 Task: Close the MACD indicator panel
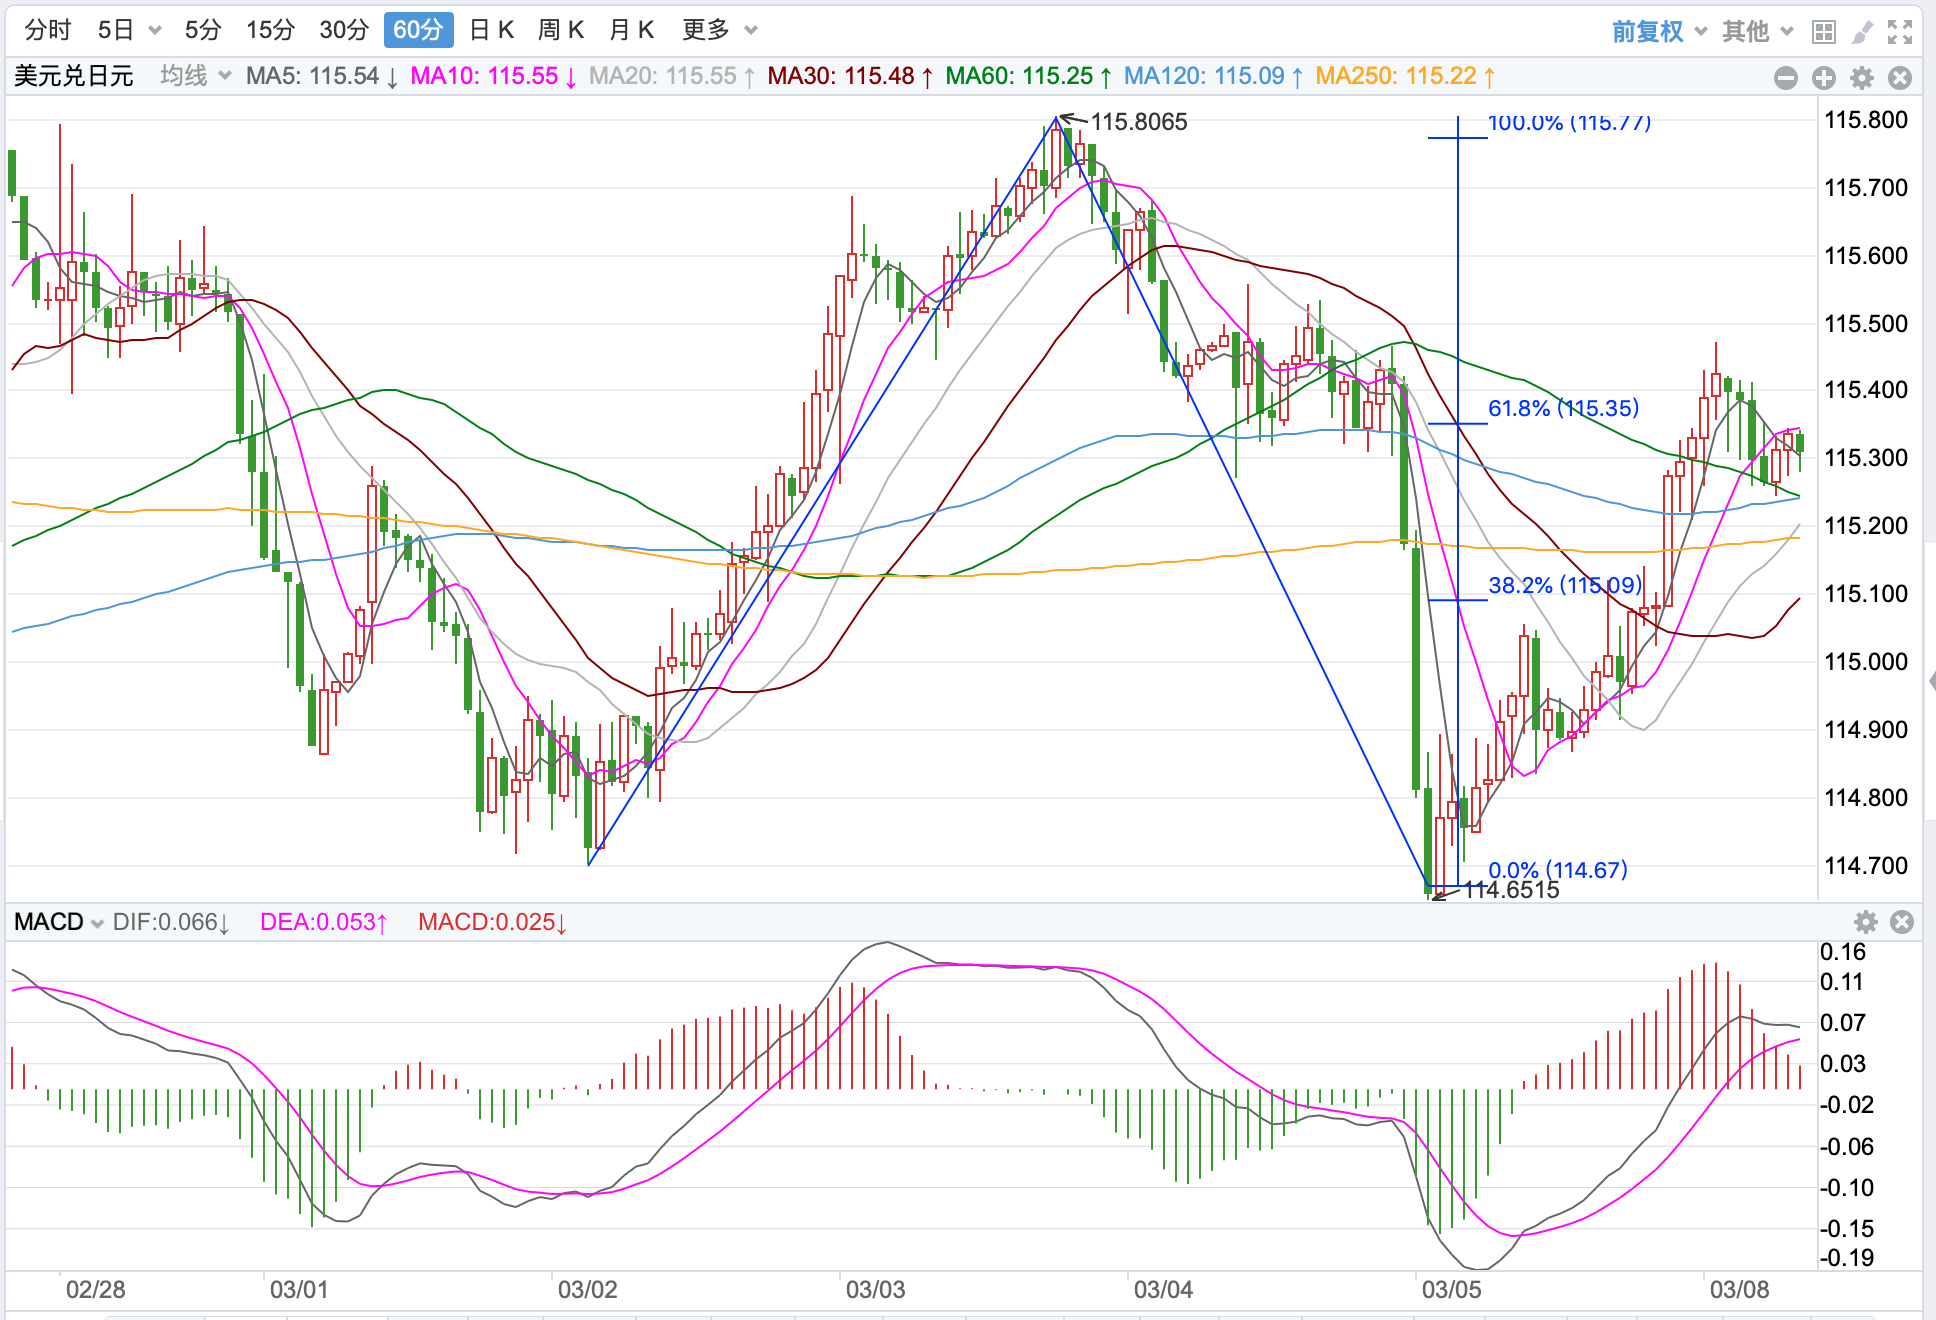coord(1902,922)
